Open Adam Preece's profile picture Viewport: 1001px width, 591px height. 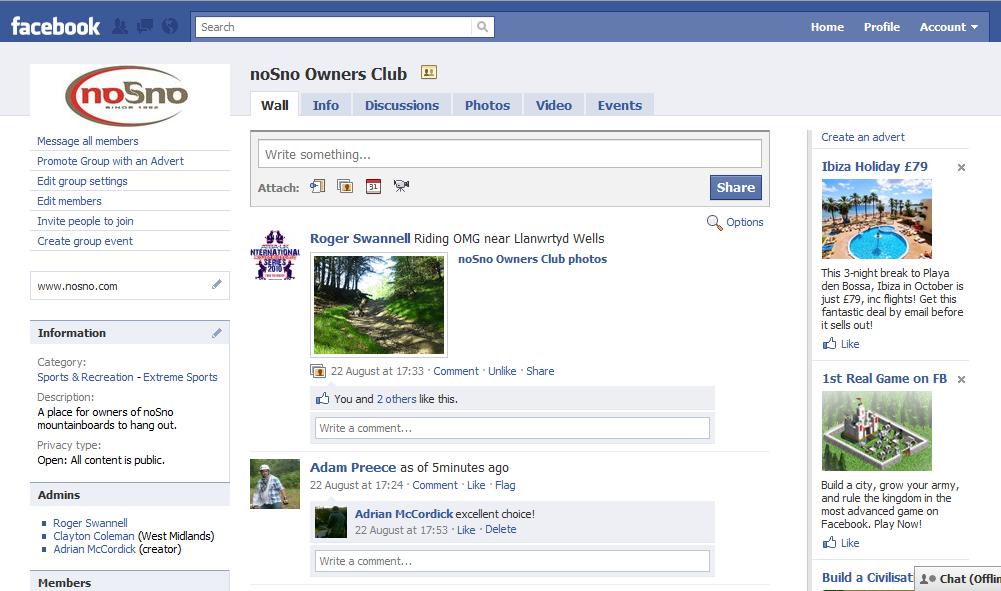tap(275, 484)
